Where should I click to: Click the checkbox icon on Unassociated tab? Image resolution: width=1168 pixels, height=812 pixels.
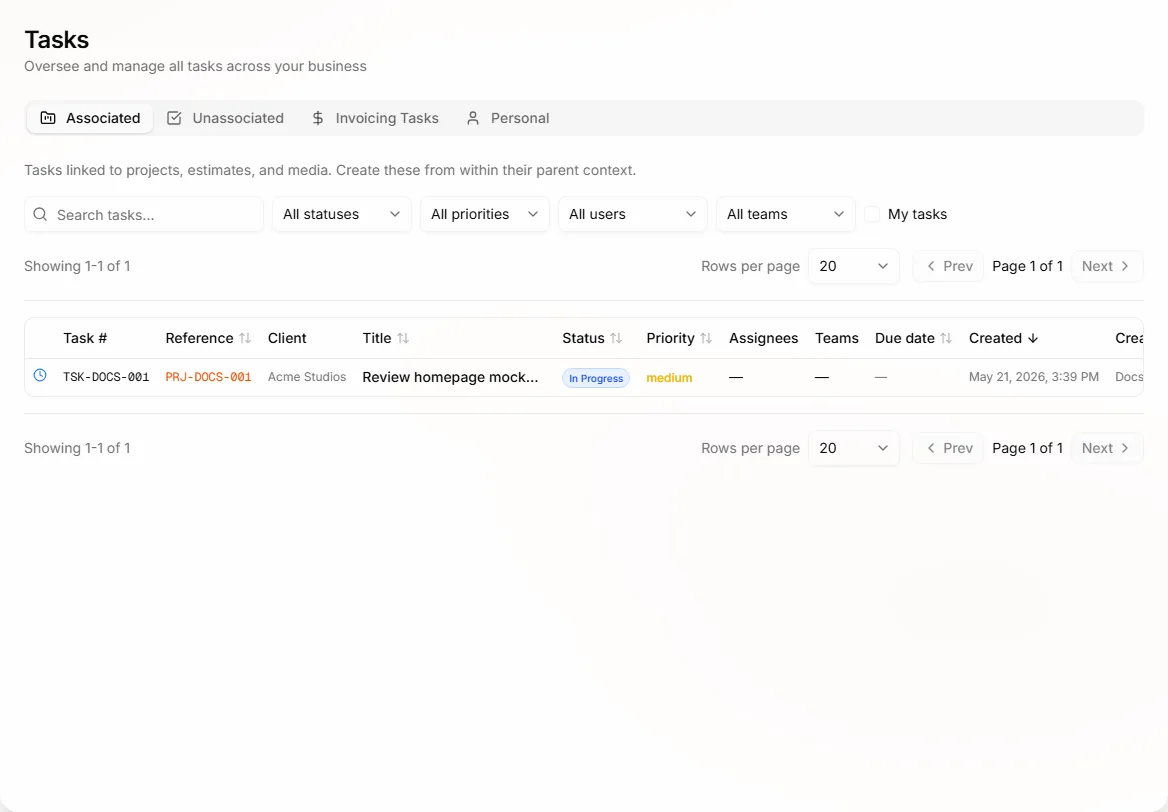(x=174, y=118)
